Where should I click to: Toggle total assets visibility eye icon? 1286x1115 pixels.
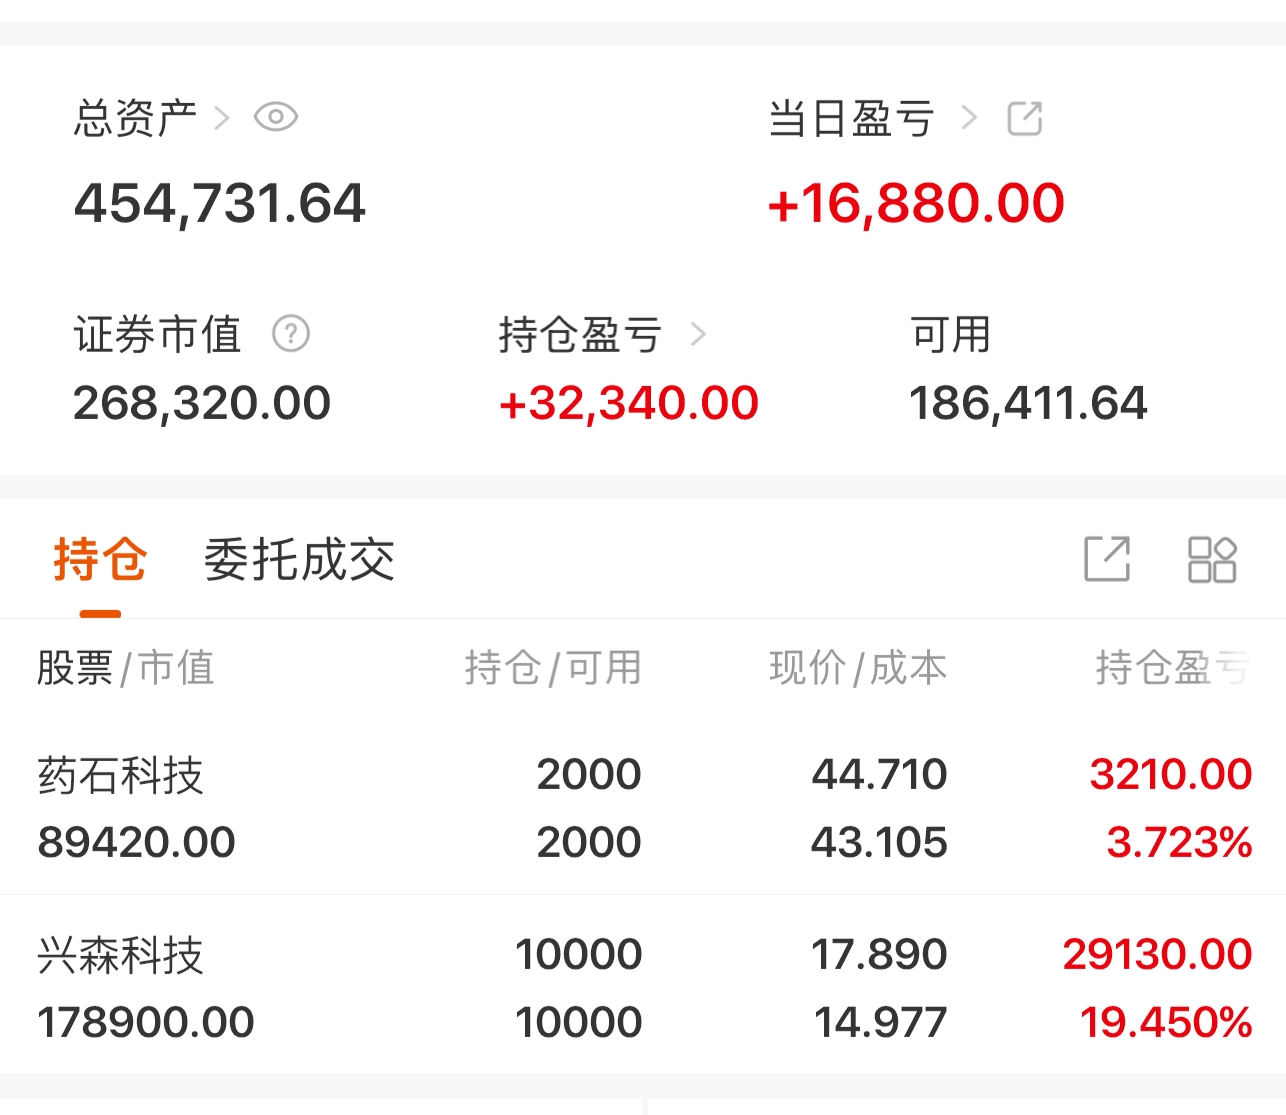(276, 117)
